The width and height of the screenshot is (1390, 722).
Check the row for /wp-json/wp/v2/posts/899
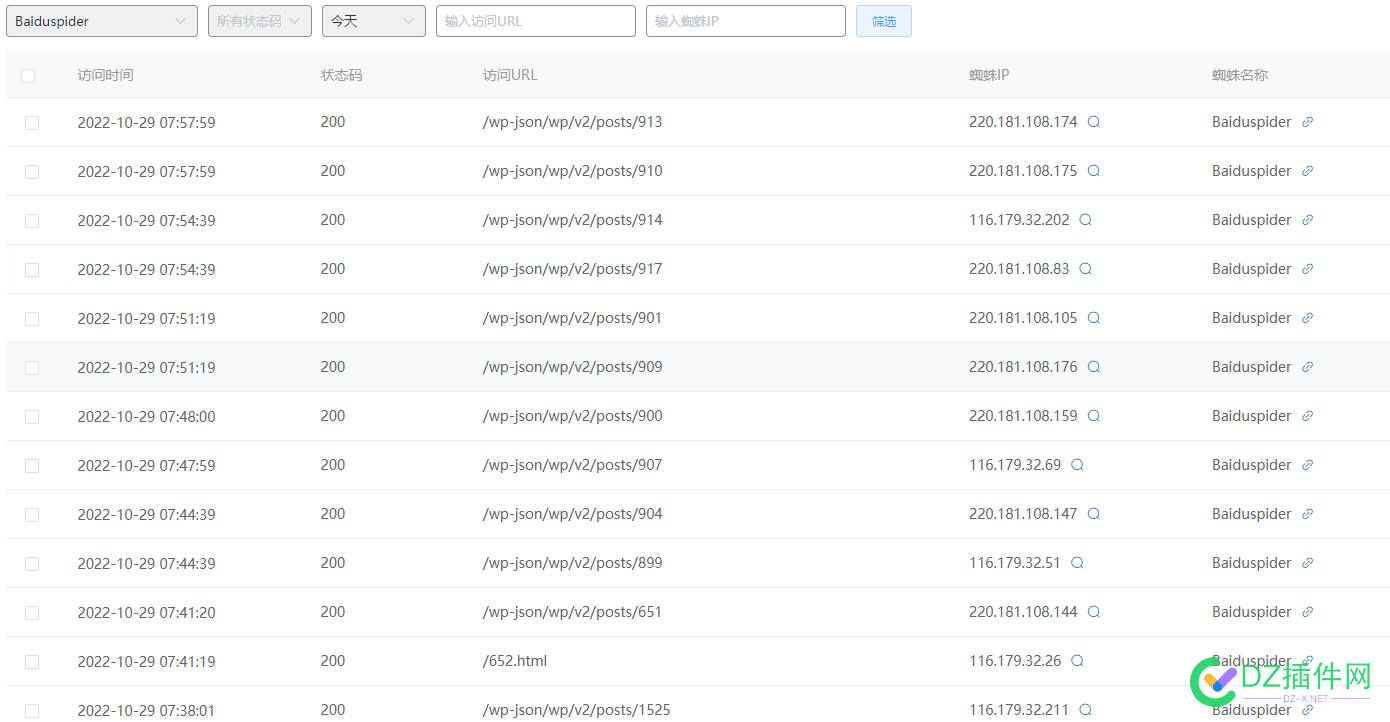click(x=32, y=564)
